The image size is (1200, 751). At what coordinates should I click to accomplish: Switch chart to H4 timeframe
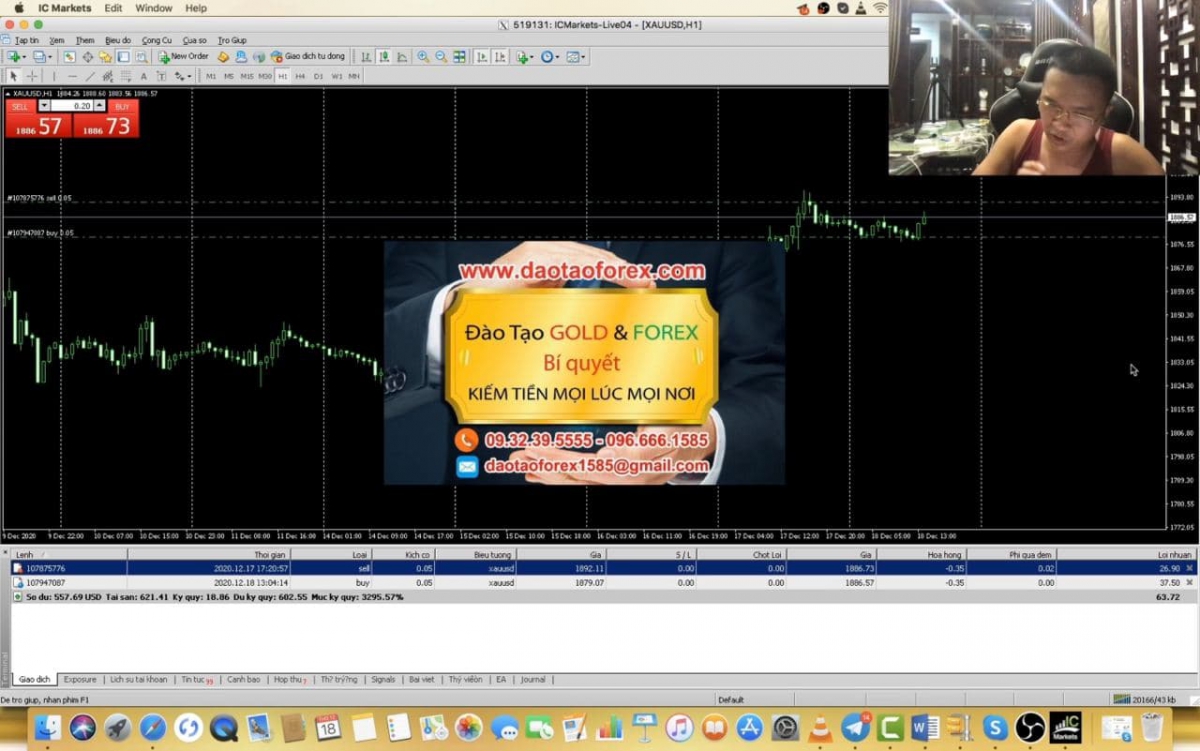point(300,76)
